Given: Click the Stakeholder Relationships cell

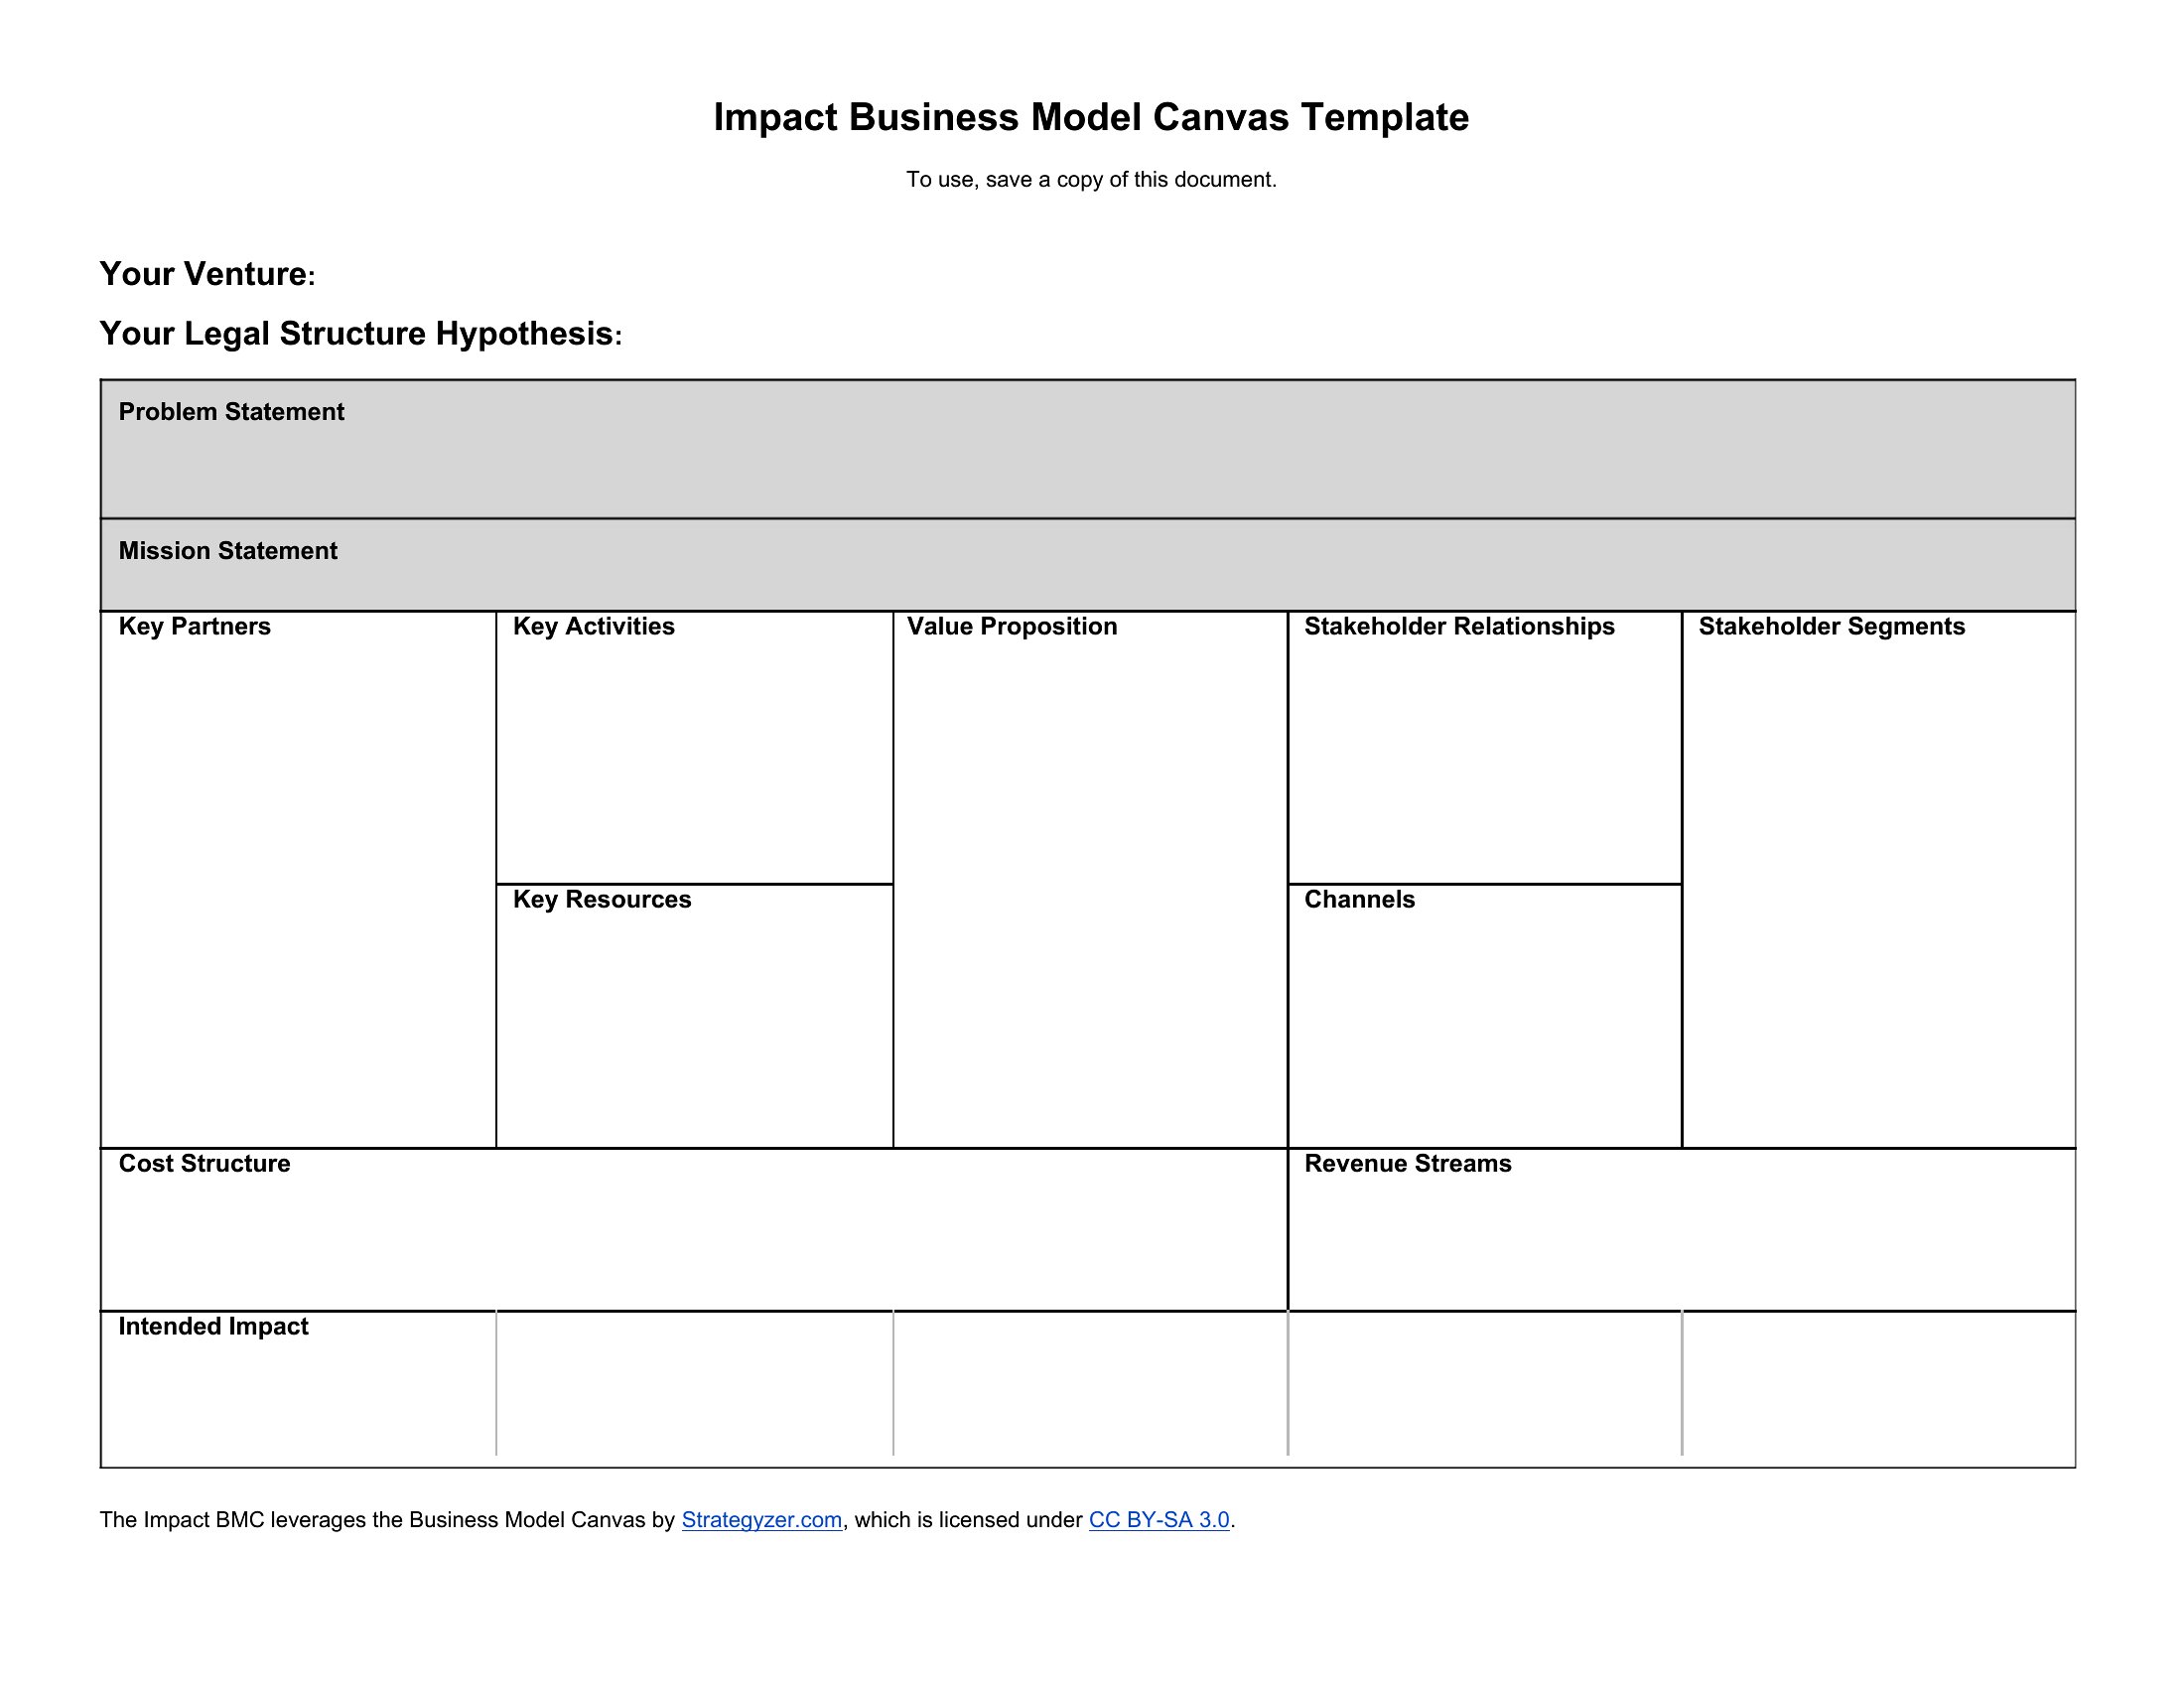Looking at the screenshot, I should [x=1485, y=748].
